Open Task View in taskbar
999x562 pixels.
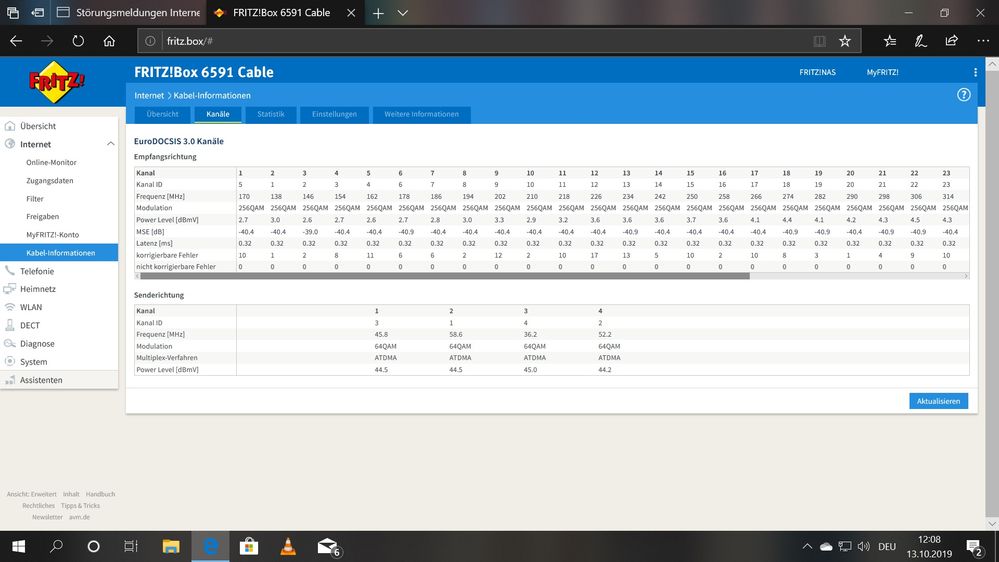pos(131,546)
